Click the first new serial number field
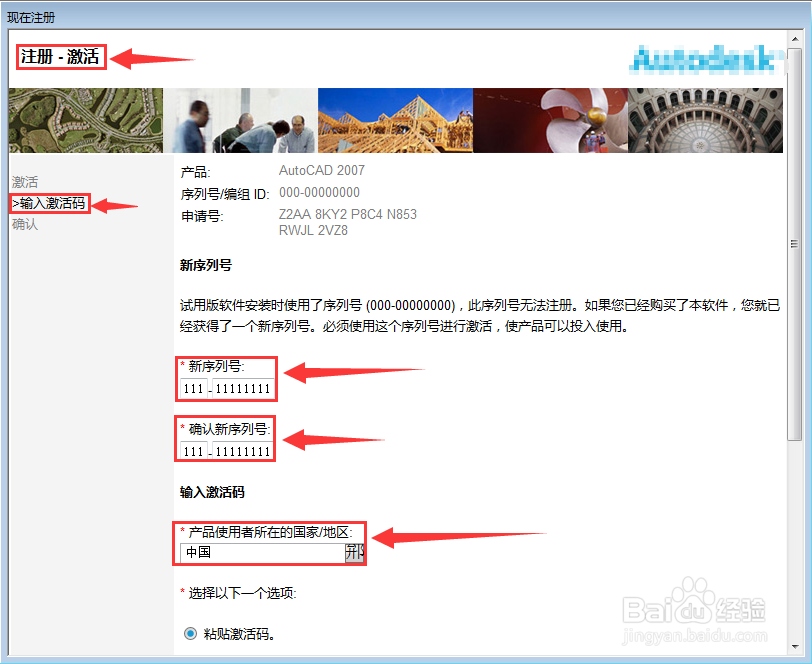Screen dimensions: 812x664 (194, 388)
